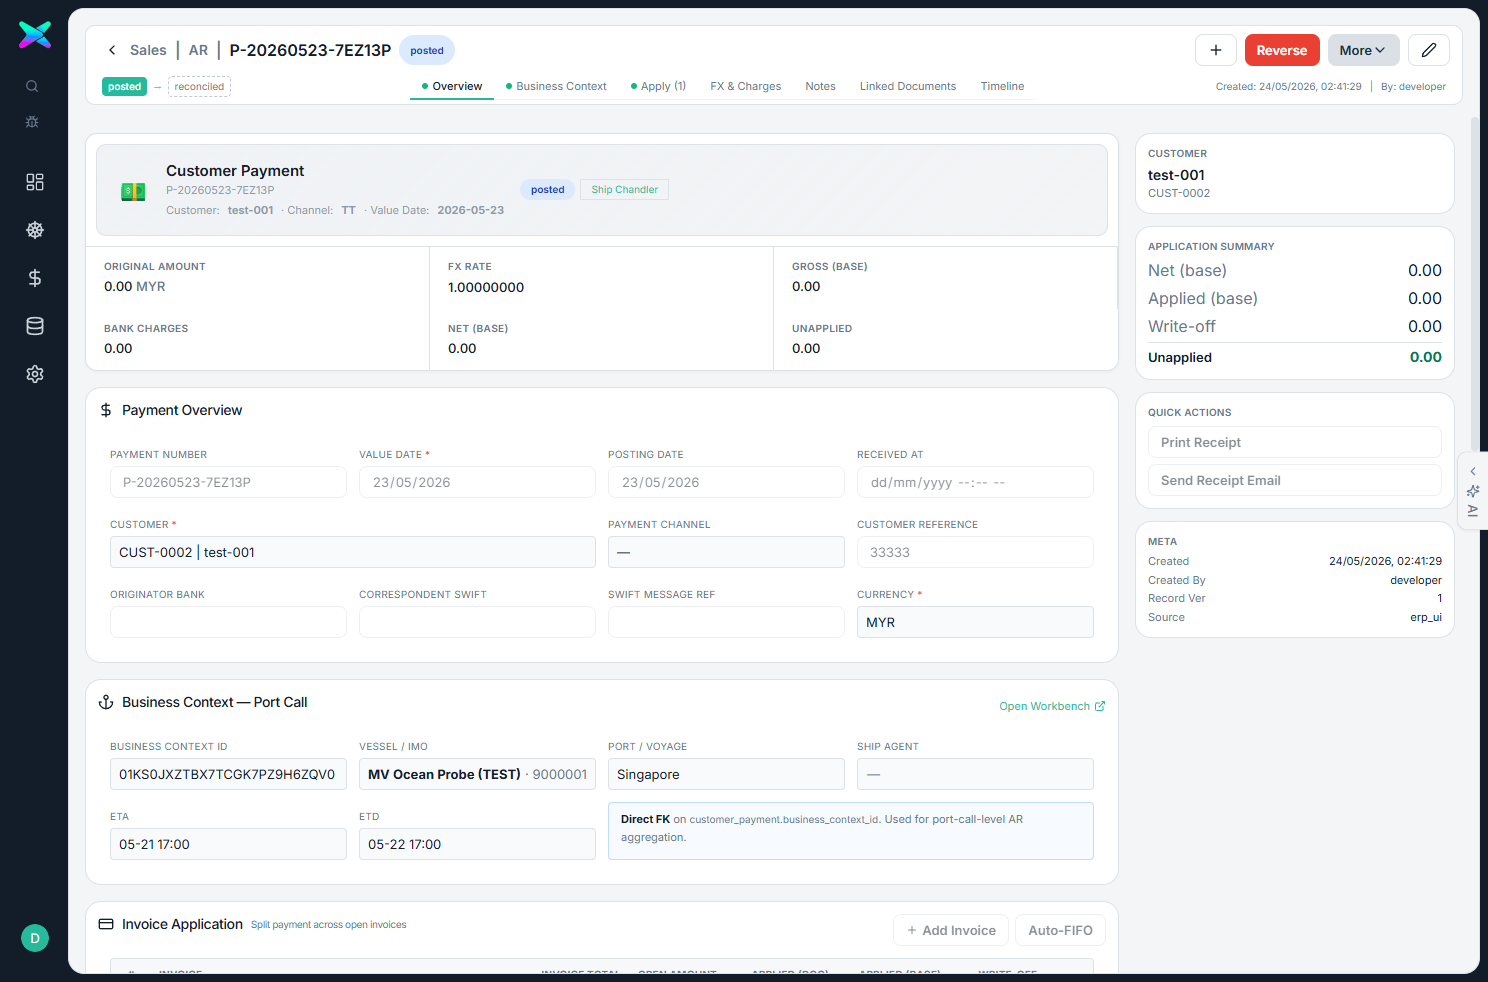Go back using the left chevron
This screenshot has width=1488, height=982.
112,50
